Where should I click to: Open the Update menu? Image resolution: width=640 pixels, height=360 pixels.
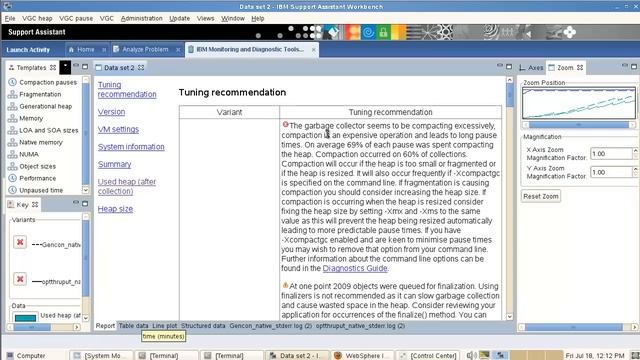click(x=180, y=18)
